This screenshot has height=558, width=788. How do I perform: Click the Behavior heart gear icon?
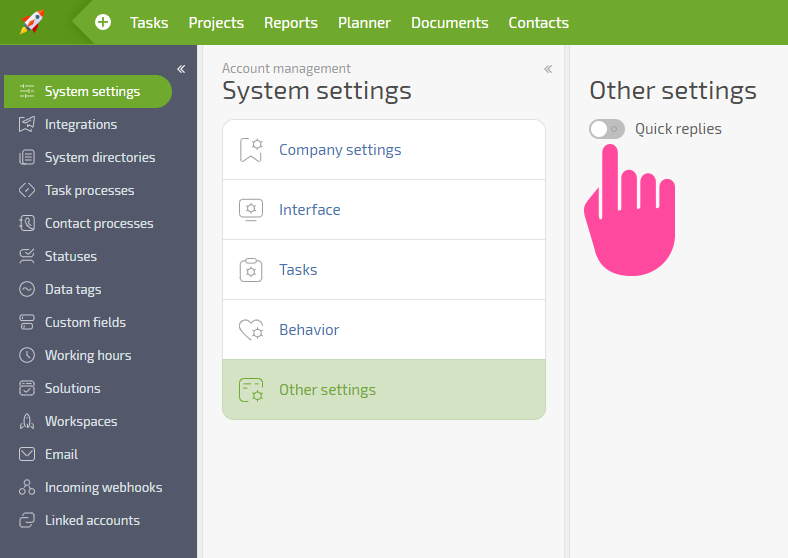(x=251, y=330)
